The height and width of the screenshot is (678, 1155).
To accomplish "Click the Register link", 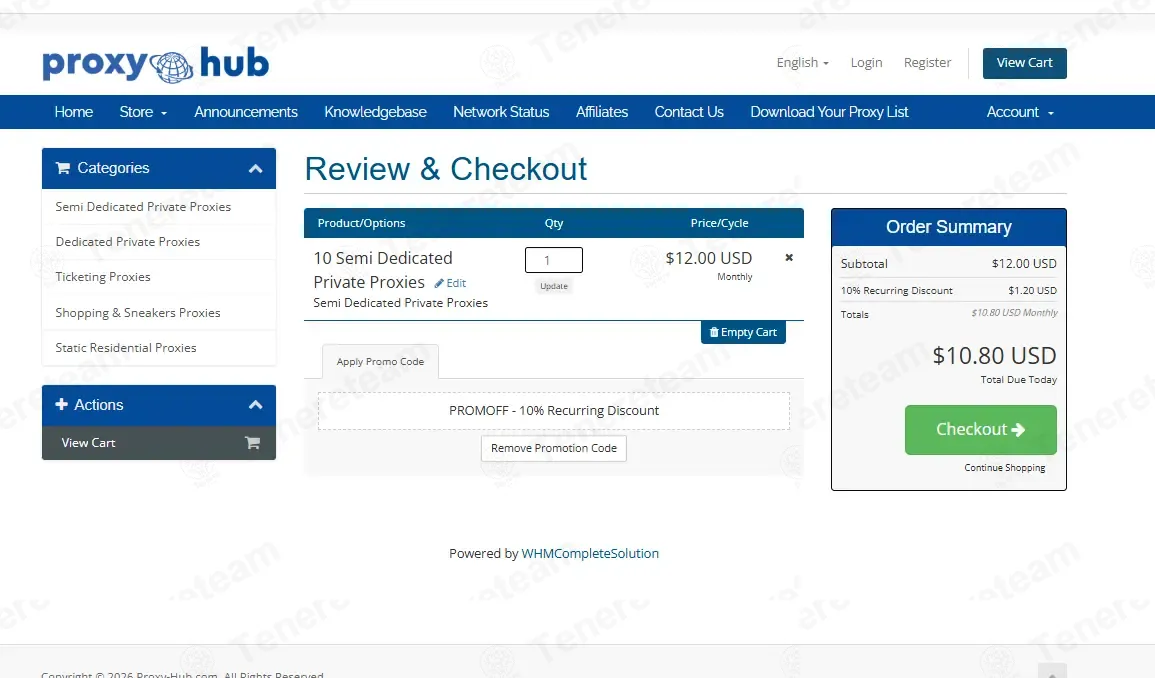I will pyautogui.click(x=927, y=63).
